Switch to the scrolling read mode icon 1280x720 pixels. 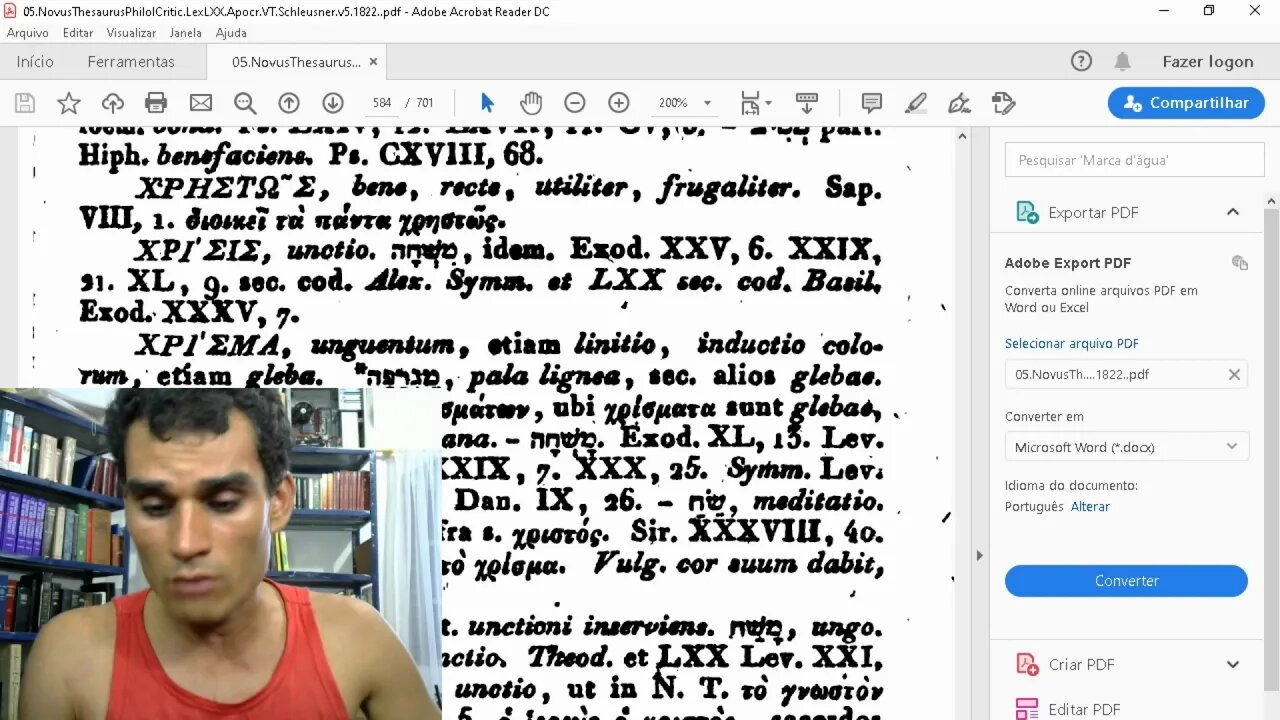click(807, 103)
